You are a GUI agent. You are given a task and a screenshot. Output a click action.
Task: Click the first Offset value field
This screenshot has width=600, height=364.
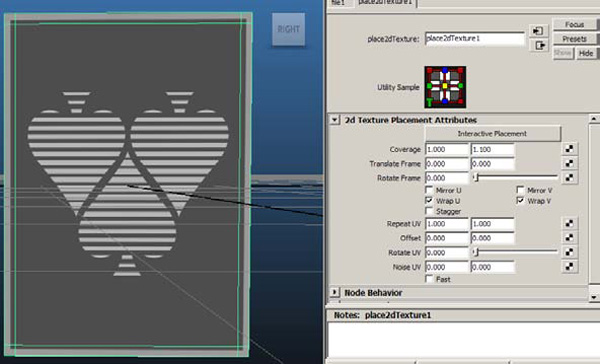[x=447, y=238]
